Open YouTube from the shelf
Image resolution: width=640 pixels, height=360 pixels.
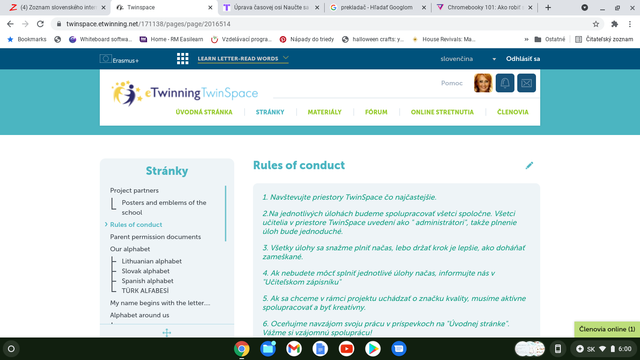(346, 349)
